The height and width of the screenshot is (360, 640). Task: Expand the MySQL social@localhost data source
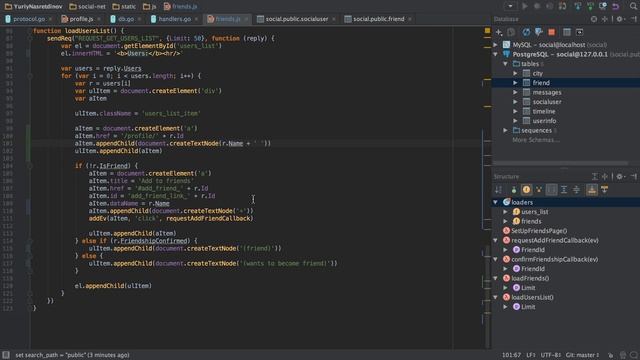[x=496, y=45]
